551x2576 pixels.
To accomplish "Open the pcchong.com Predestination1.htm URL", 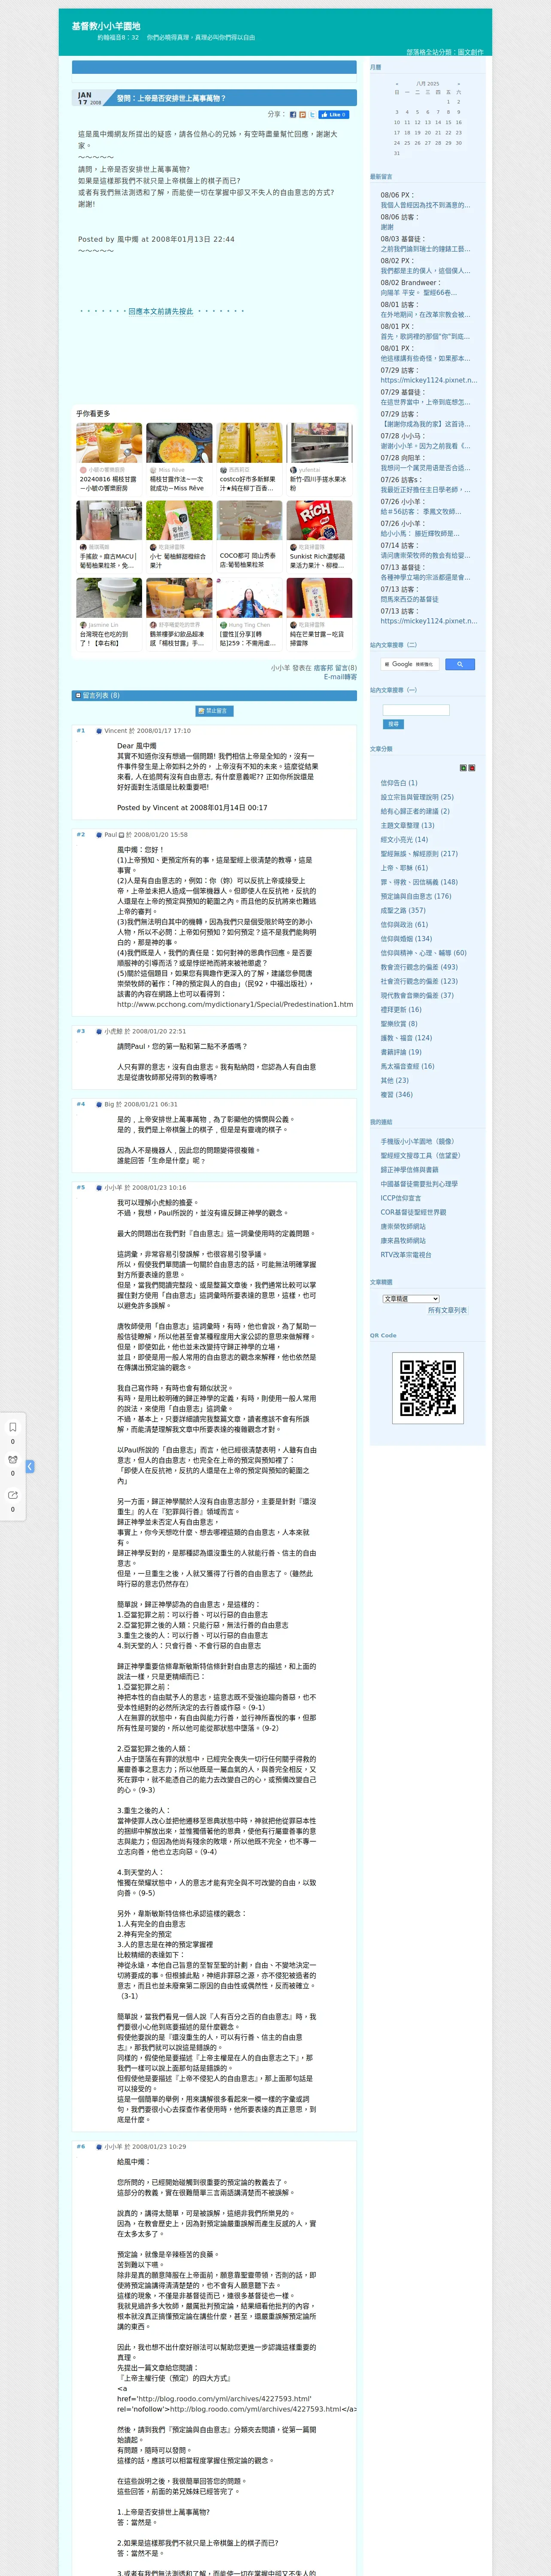I will pos(235,1005).
